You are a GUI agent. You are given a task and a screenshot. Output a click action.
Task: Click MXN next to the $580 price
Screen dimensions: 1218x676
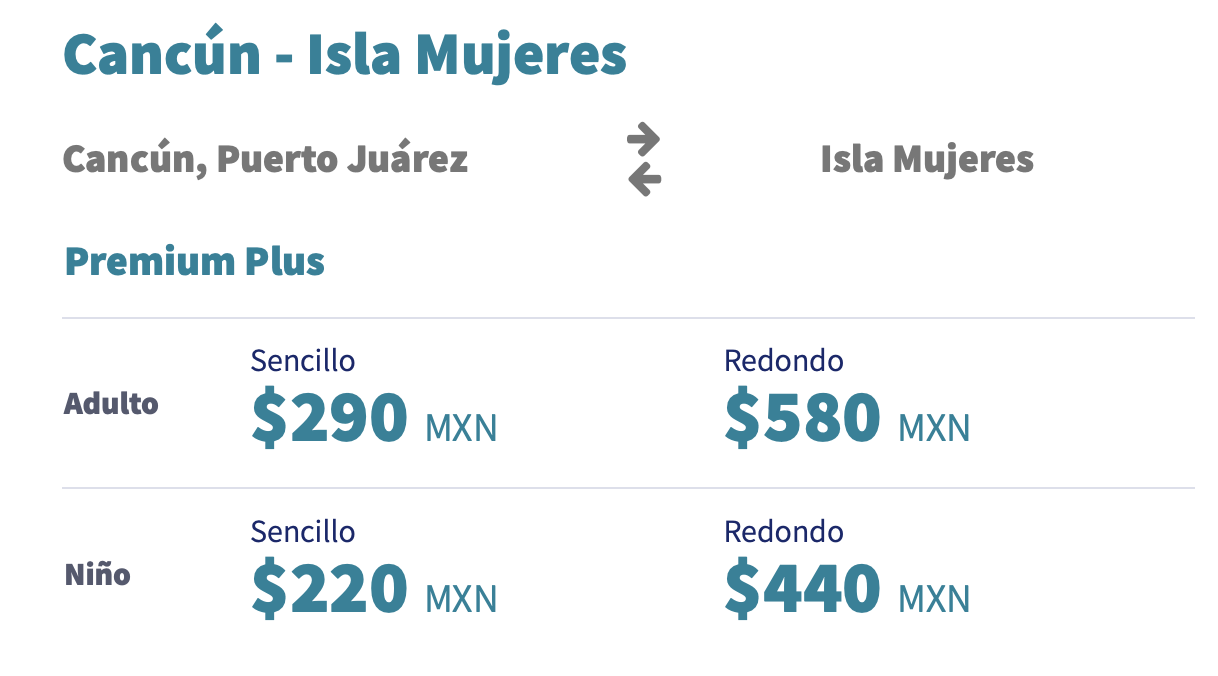[934, 429]
